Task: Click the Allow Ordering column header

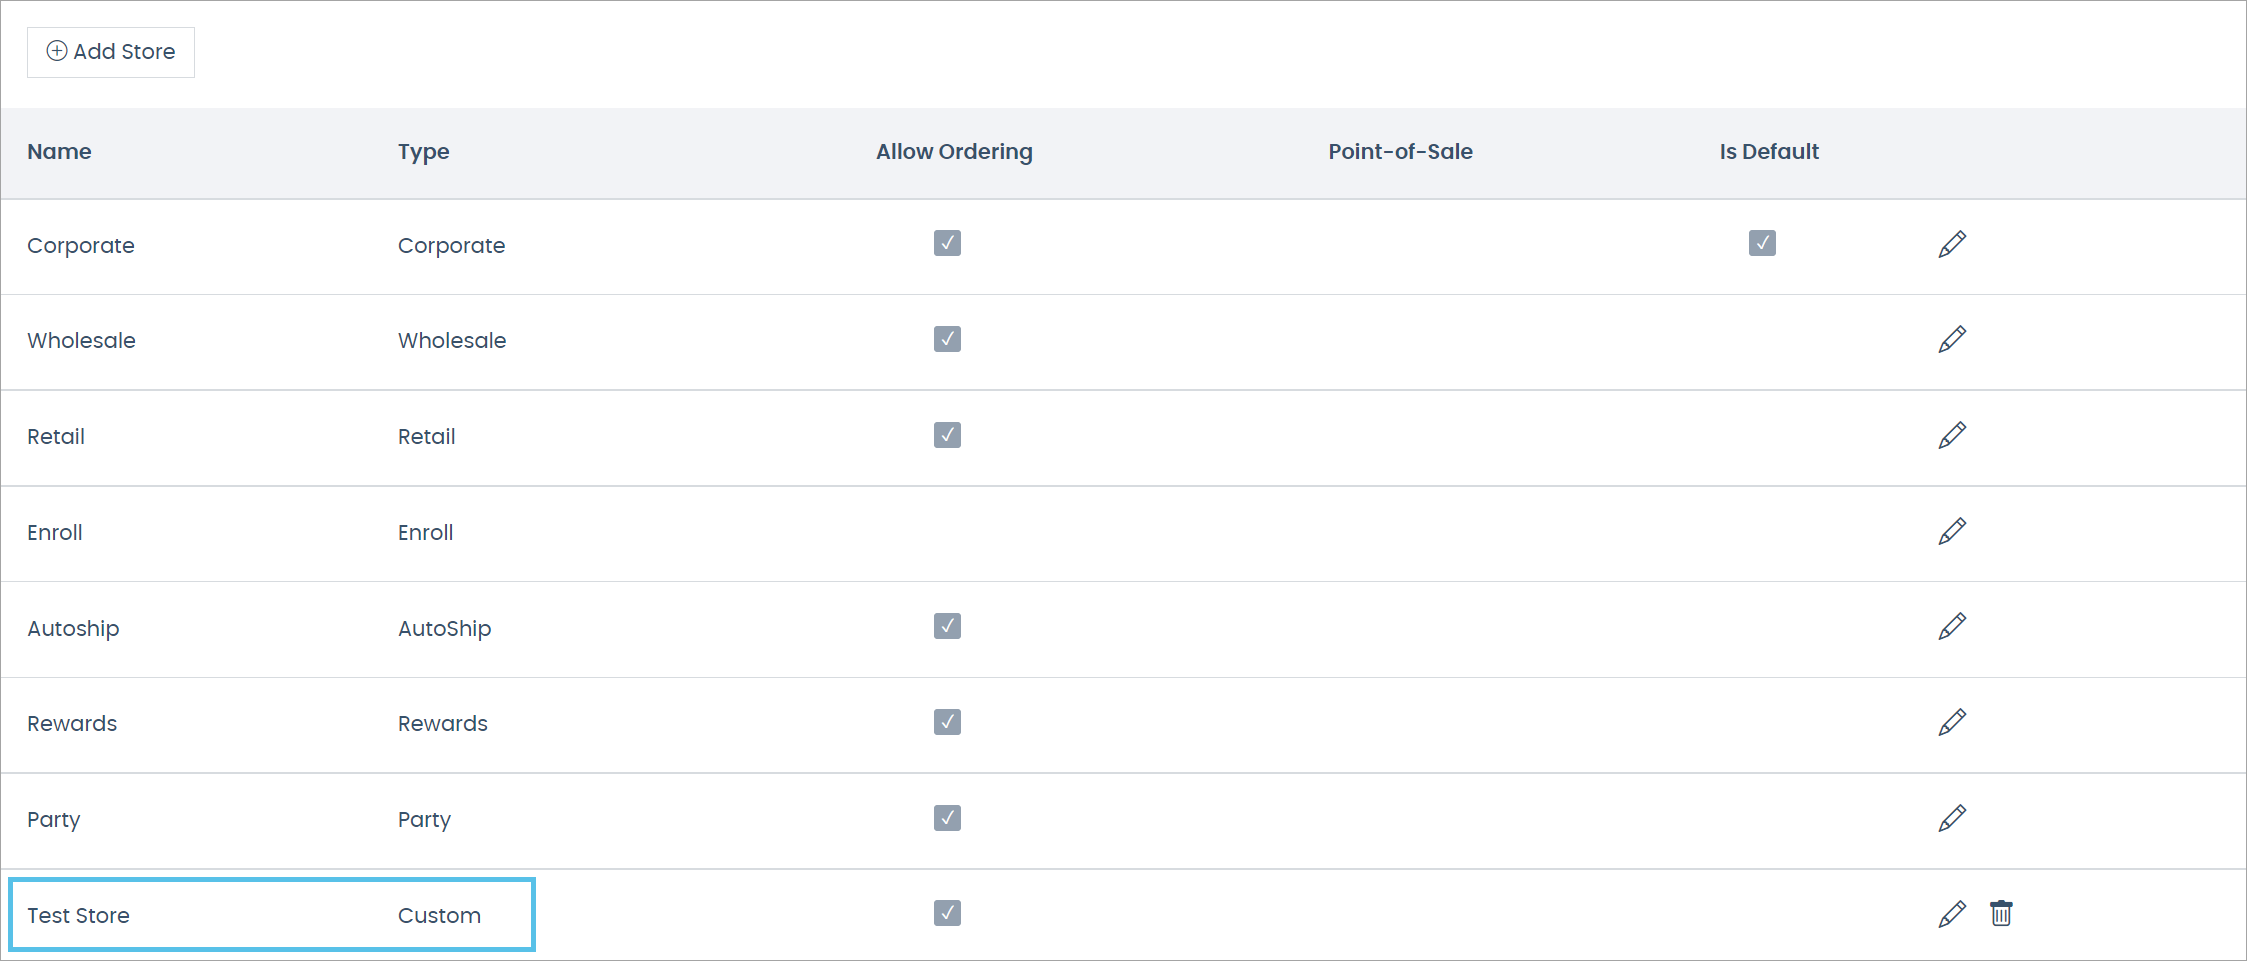Action: (x=954, y=152)
